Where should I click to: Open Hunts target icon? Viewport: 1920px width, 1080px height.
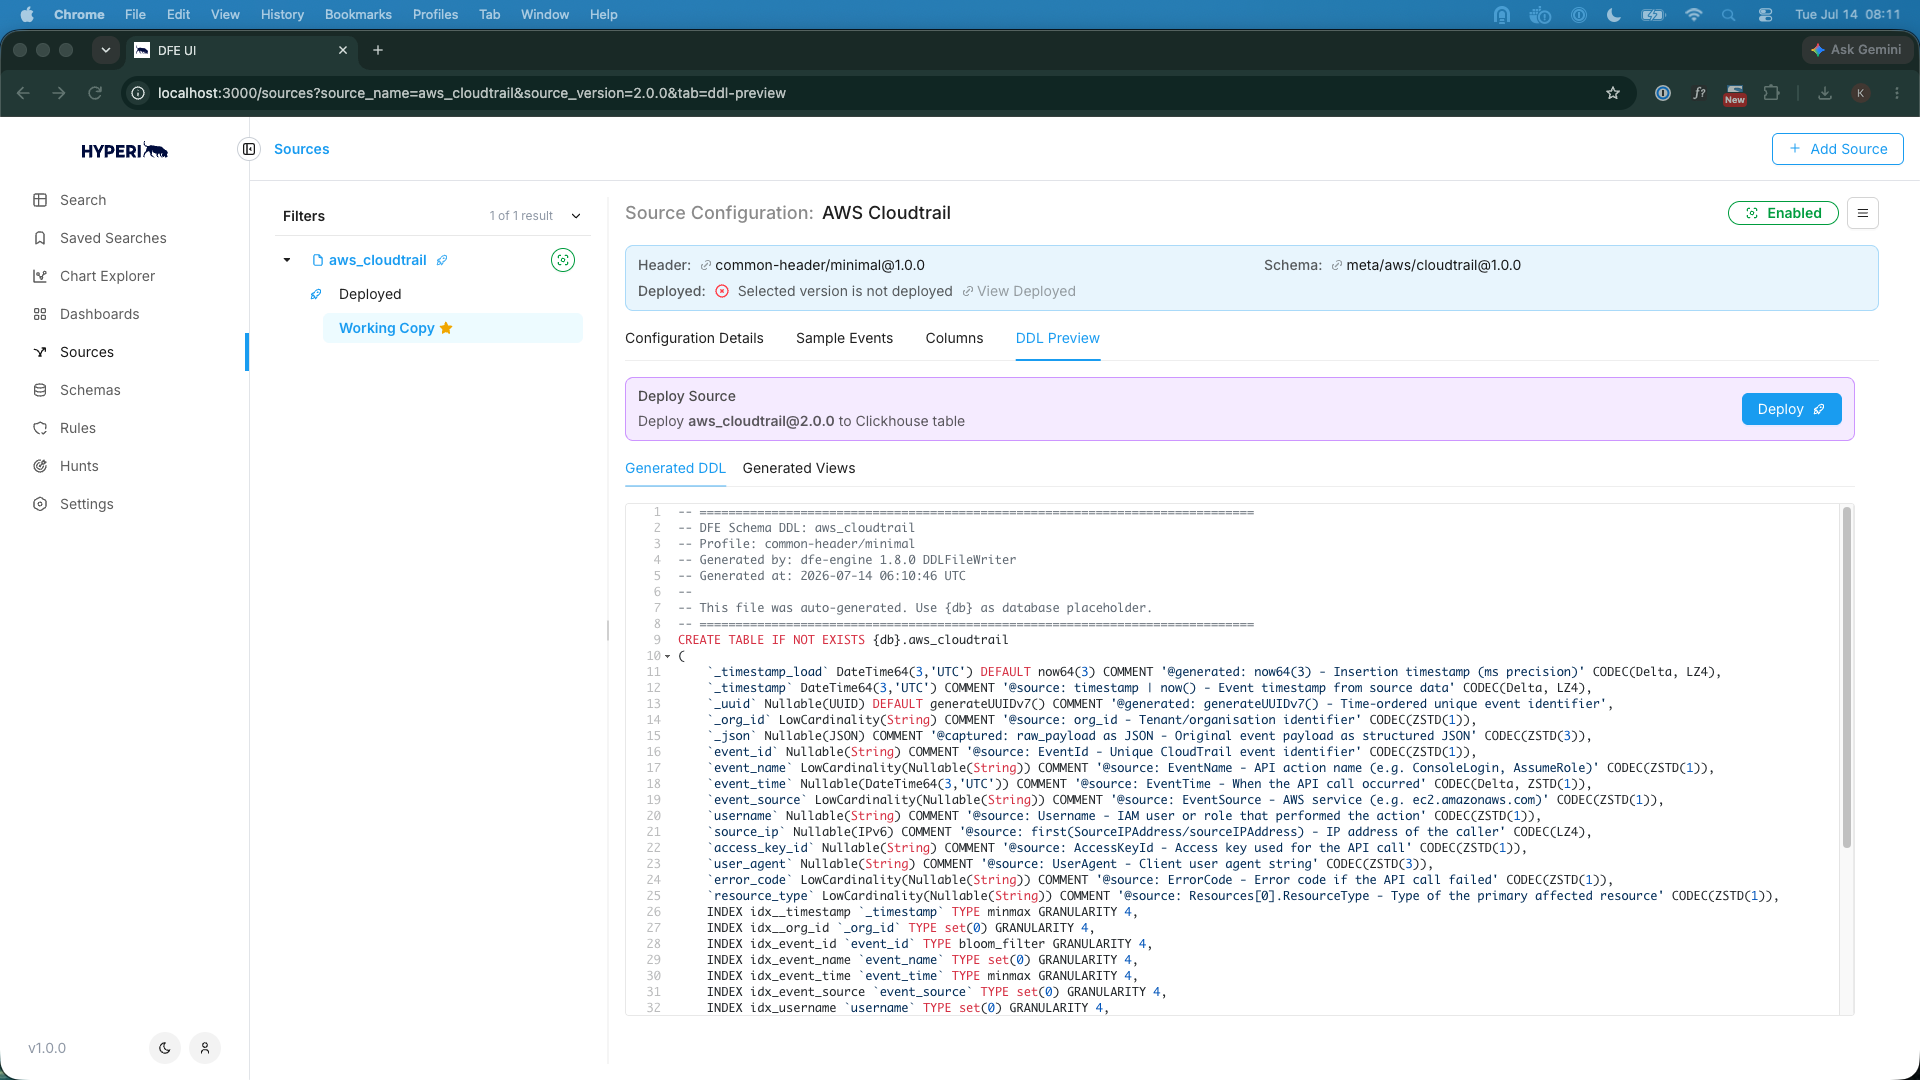(40, 466)
